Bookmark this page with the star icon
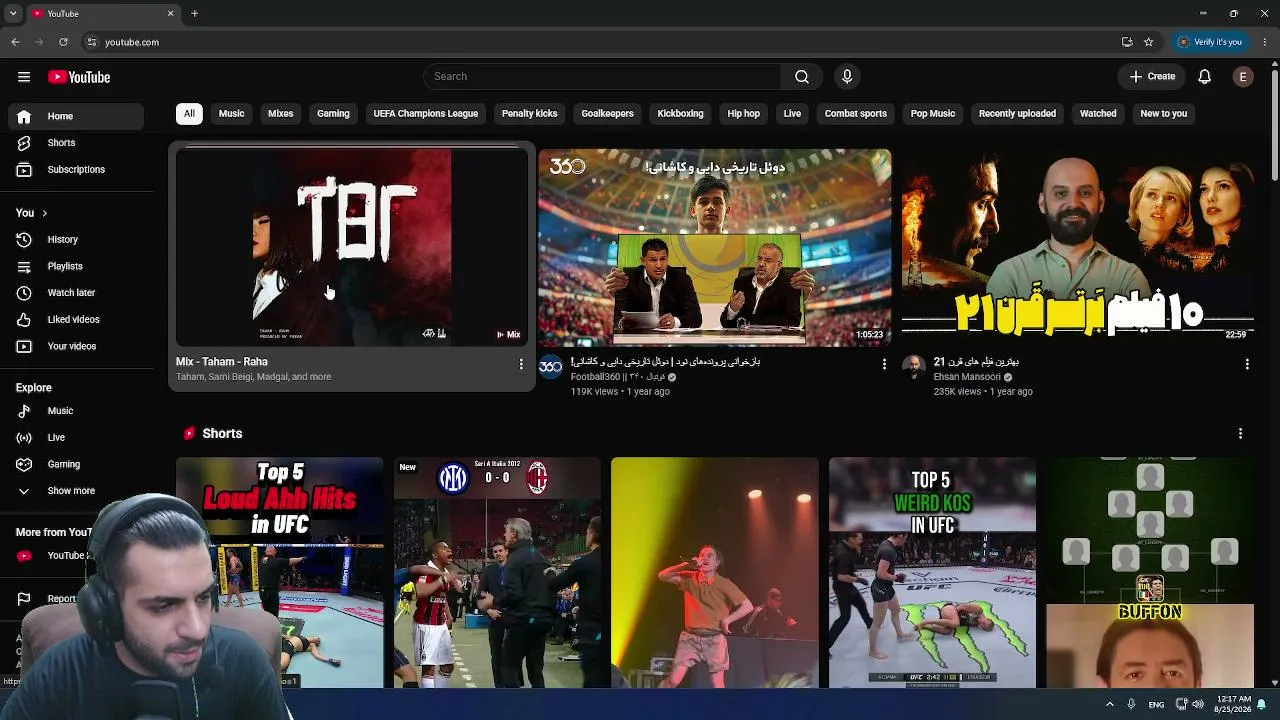 (1149, 42)
